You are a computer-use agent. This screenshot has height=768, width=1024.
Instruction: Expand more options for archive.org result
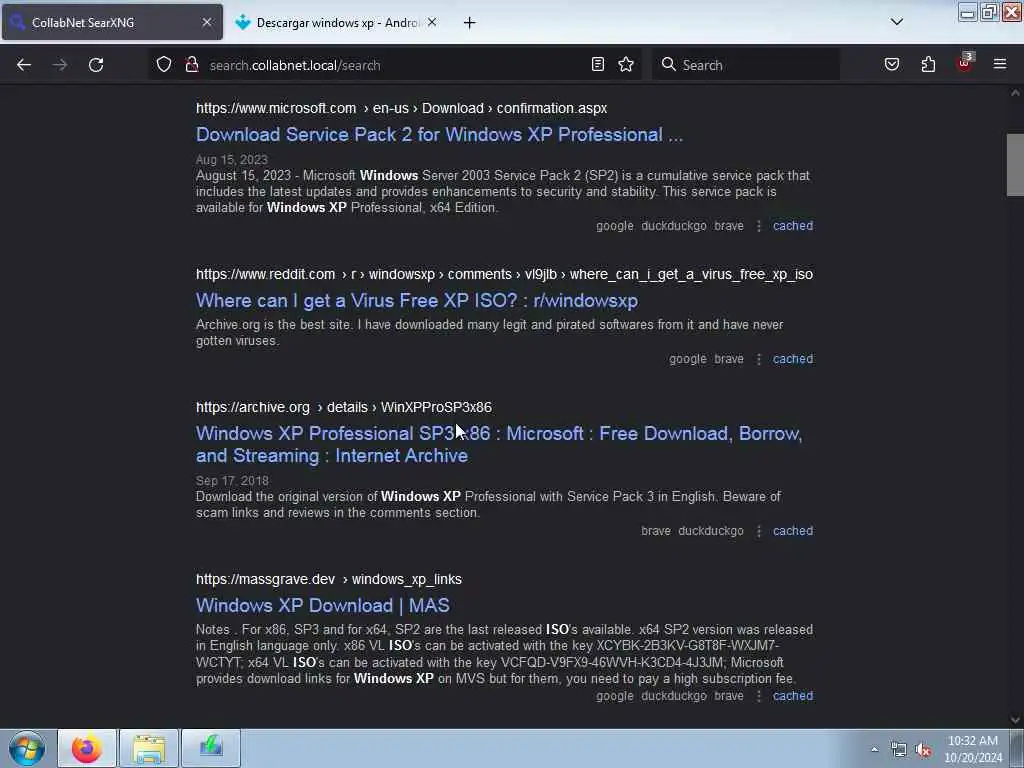point(759,531)
